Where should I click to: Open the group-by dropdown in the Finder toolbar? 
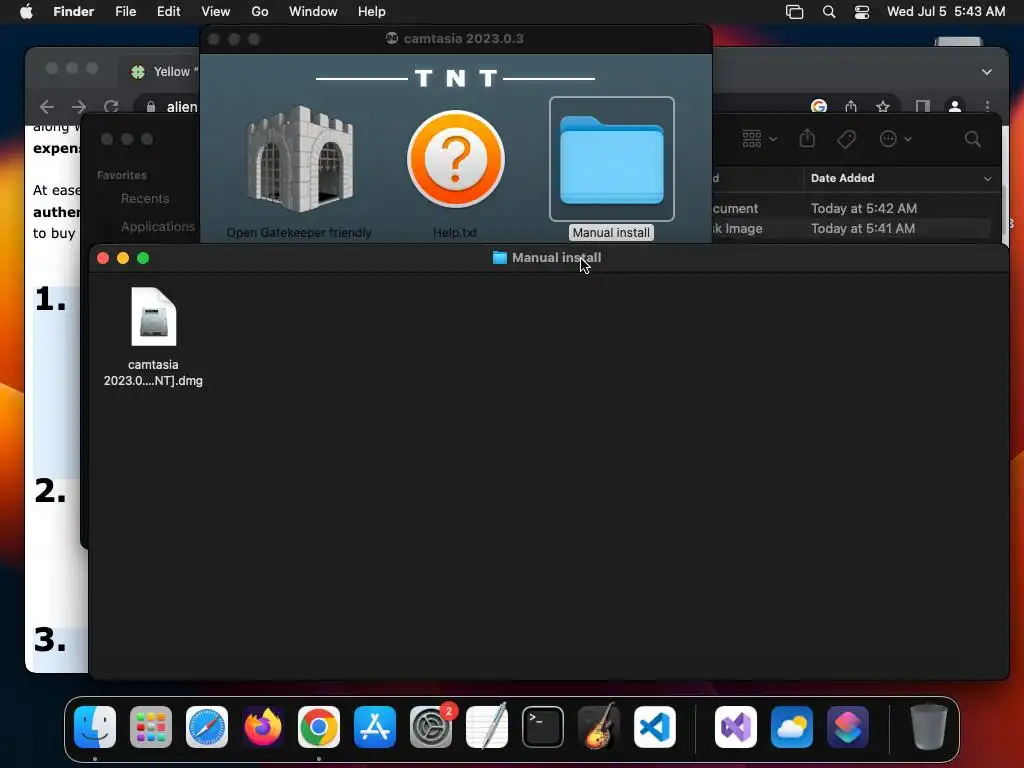coord(760,139)
